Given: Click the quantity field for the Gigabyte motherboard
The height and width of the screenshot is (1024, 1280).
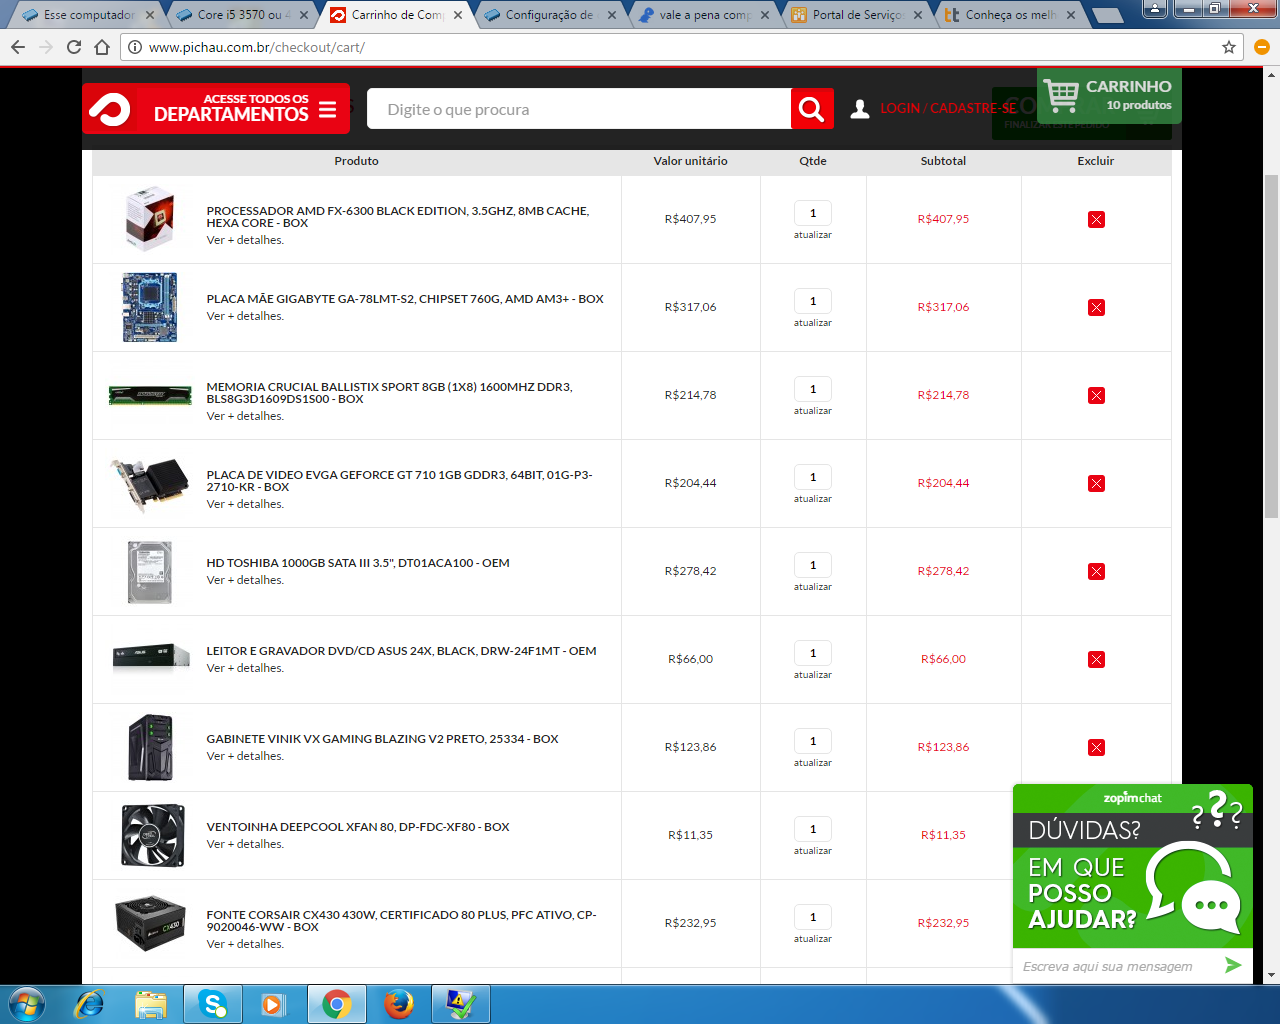Looking at the screenshot, I should click(x=812, y=301).
